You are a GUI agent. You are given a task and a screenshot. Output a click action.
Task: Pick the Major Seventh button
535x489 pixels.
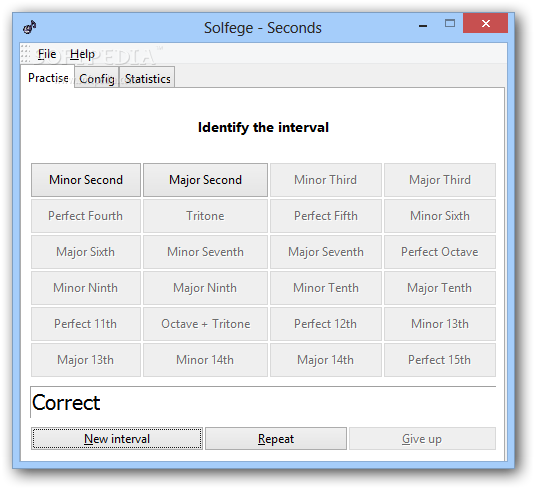pyautogui.click(x=326, y=252)
